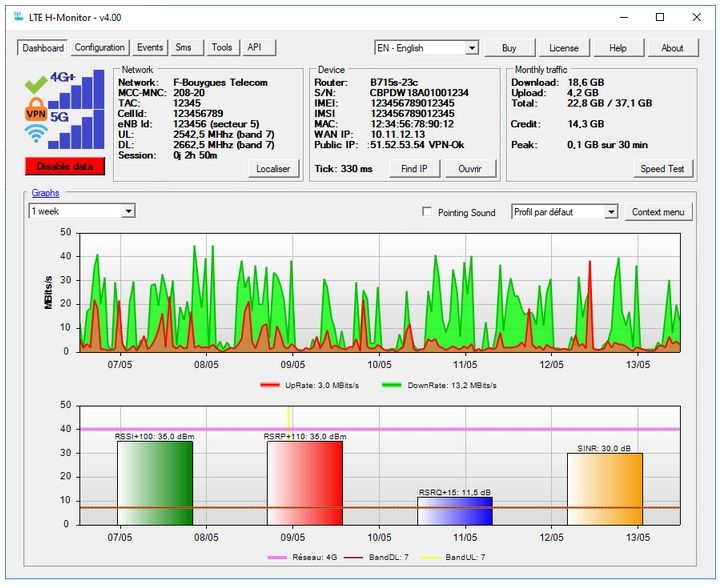Open the EN - English language dropdown
This screenshot has height=587, width=725.
(426, 48)
